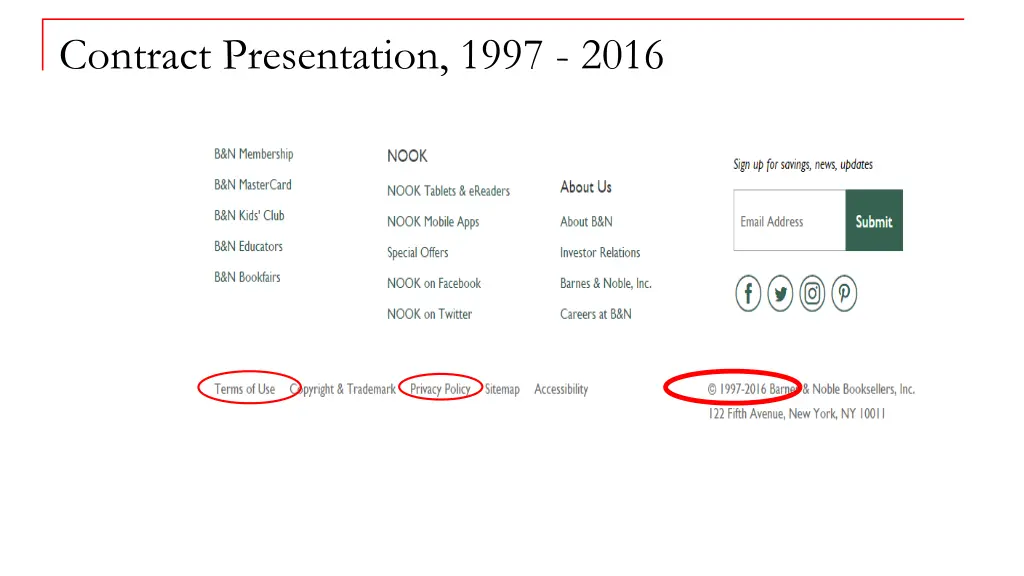
Task: Click the 122 Fifth Avenue address text
Action: [x=797, y=414]
